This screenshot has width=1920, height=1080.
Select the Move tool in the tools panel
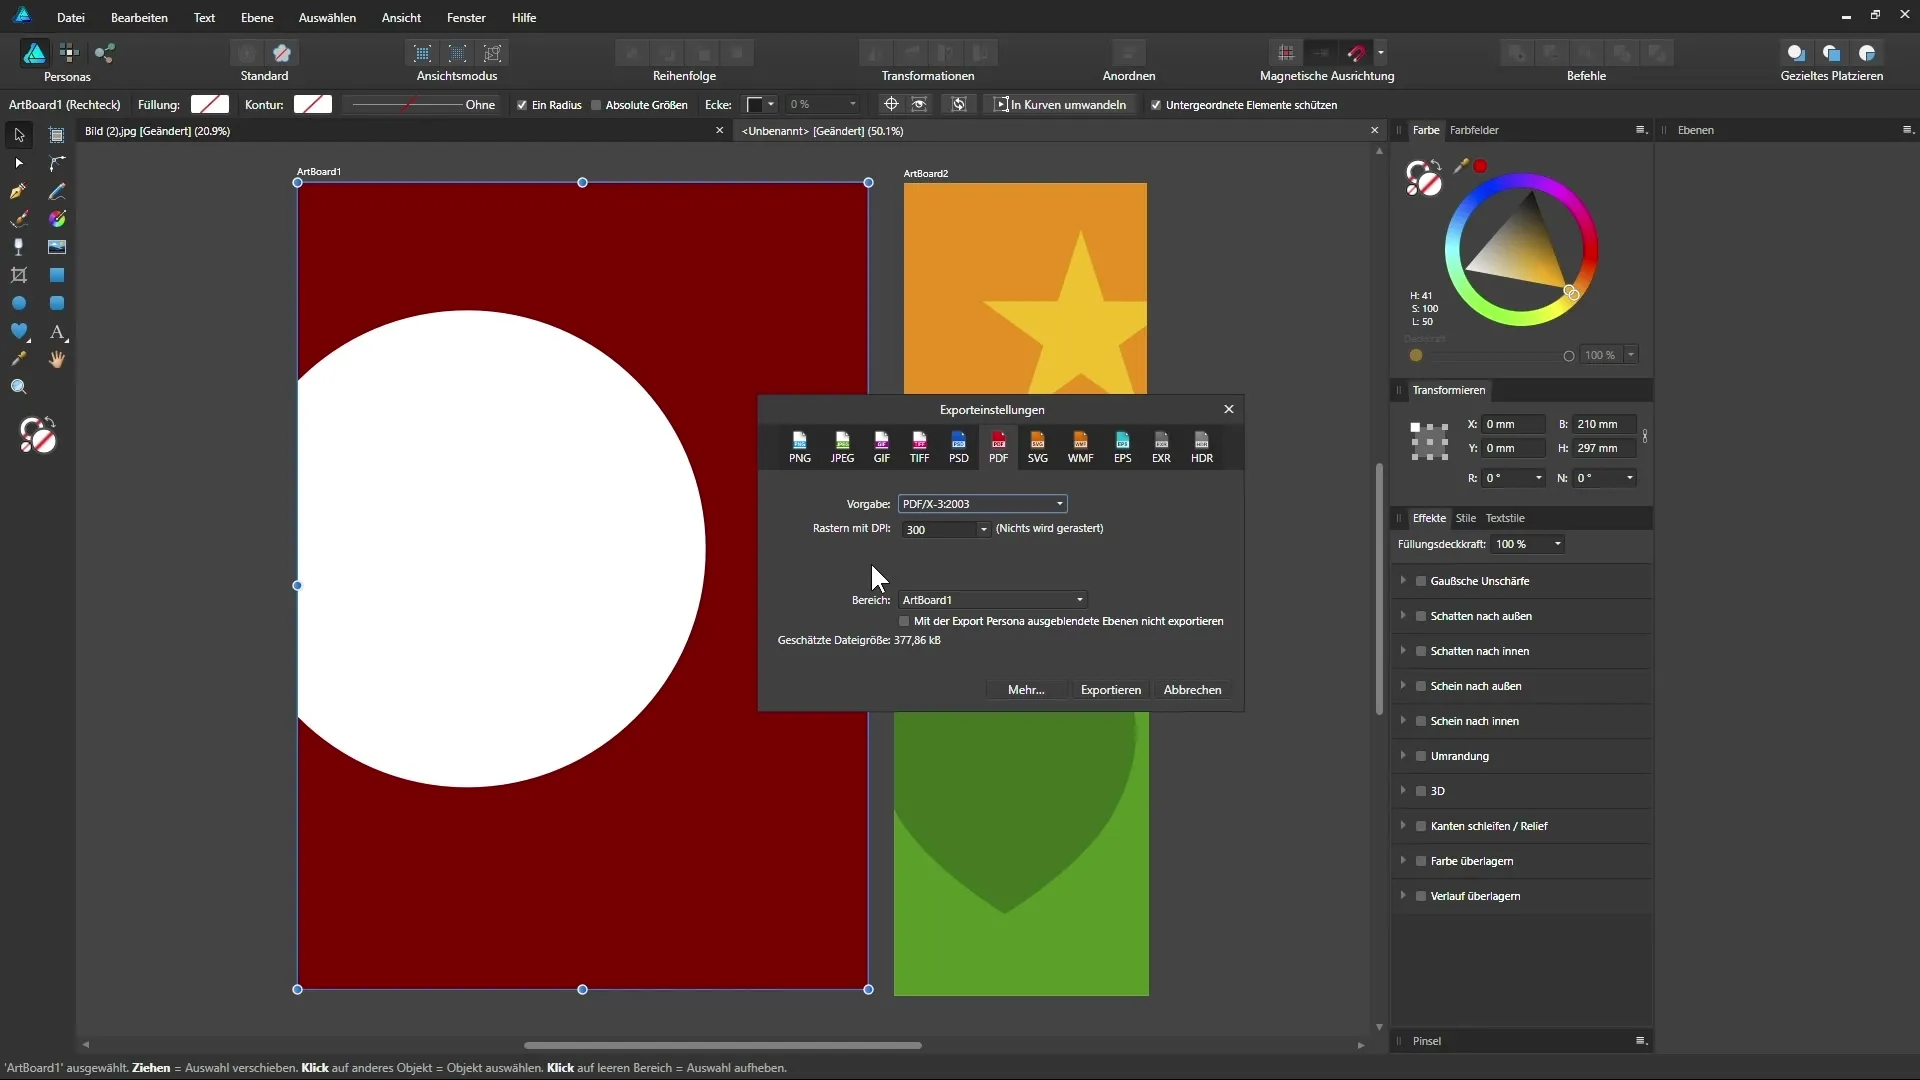click(19, 135)
